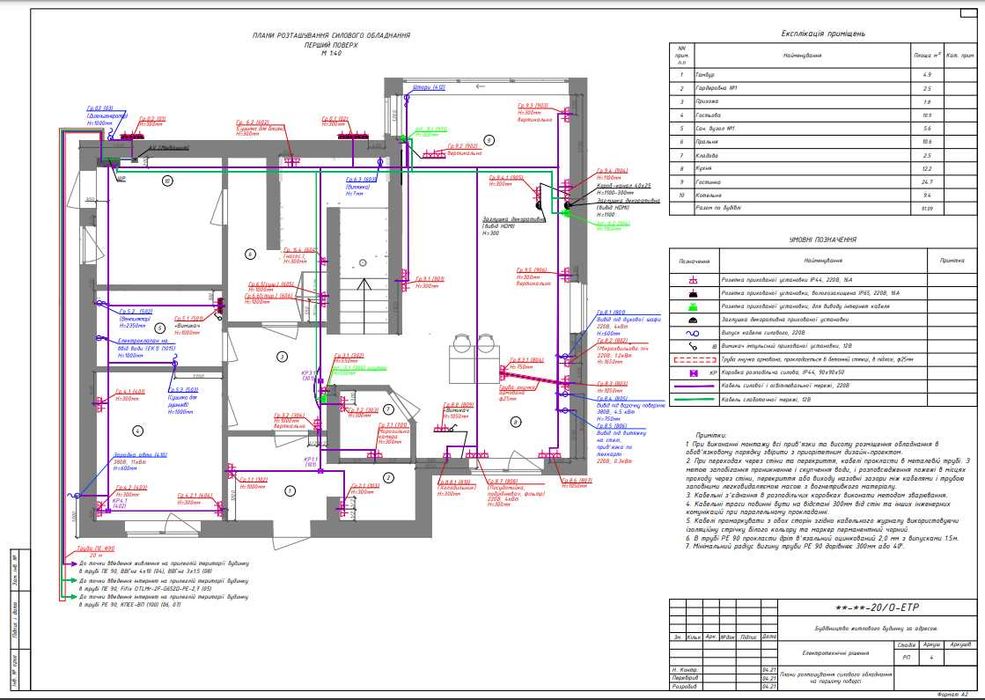The width and height of the screenshot is (985, 700).
Task: Click the "Експлікація приміщень" table heading
Action: (823, 33)
